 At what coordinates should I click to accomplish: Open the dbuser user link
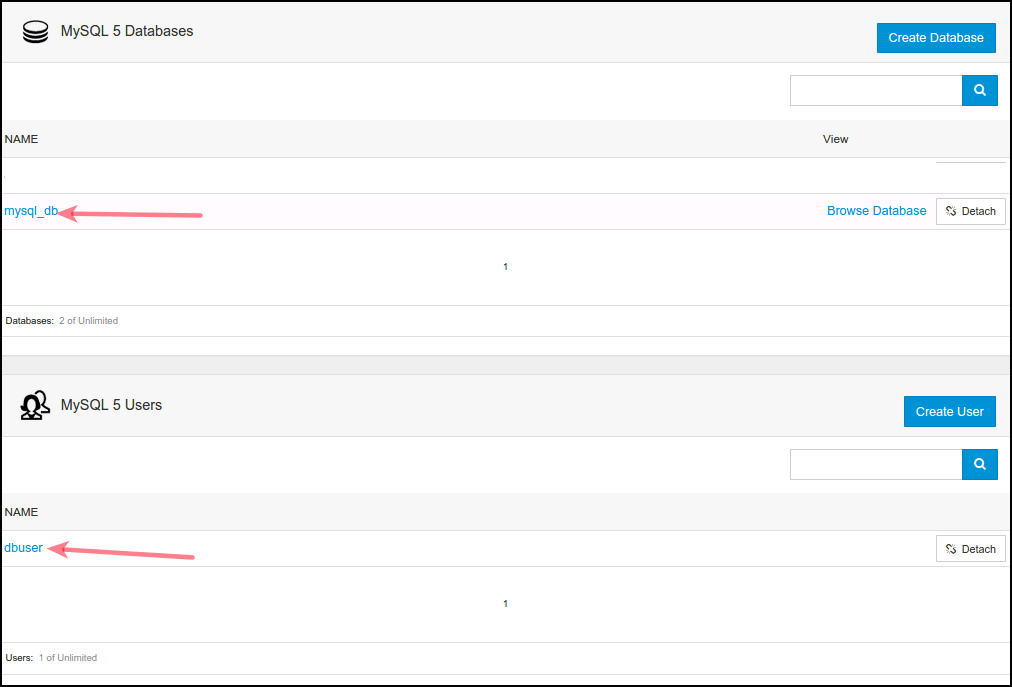(22, 547)
